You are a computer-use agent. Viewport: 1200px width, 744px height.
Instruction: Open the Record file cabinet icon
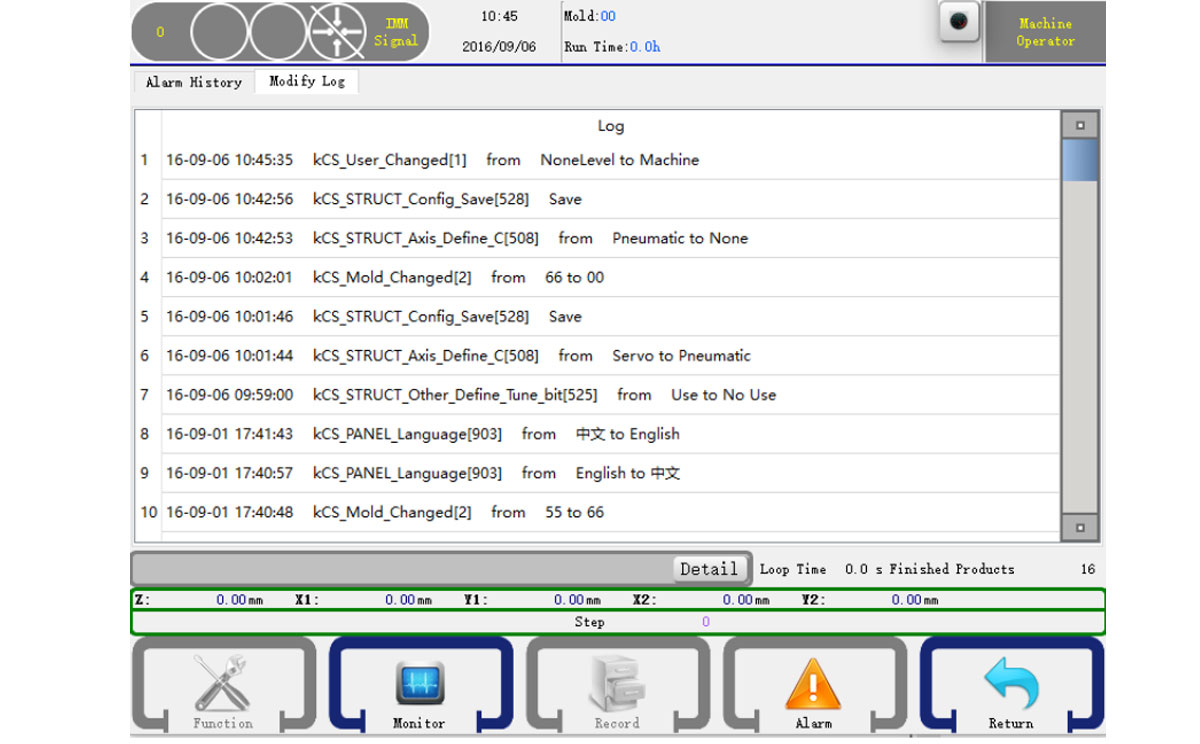pos(616,686)
